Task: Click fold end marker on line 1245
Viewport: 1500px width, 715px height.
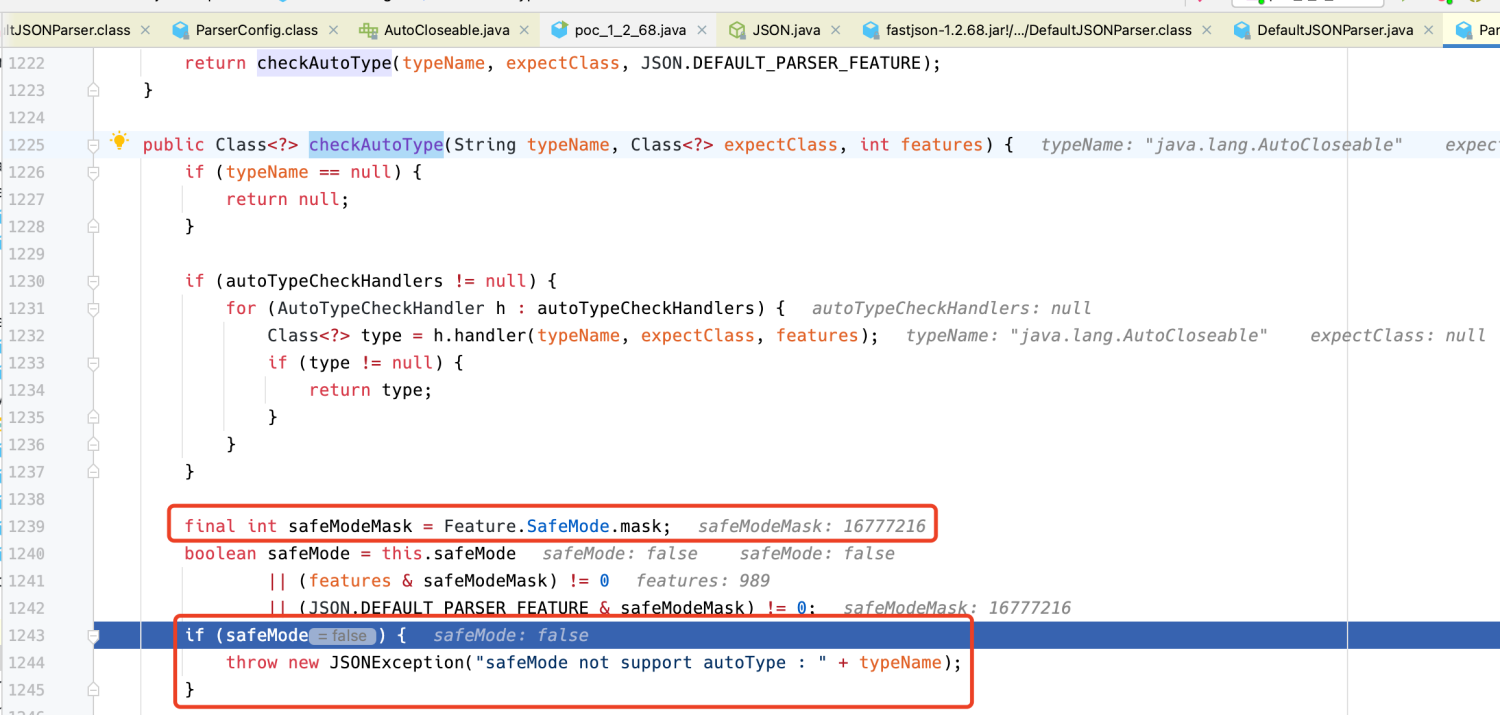Action: click(x=93, y=689)
